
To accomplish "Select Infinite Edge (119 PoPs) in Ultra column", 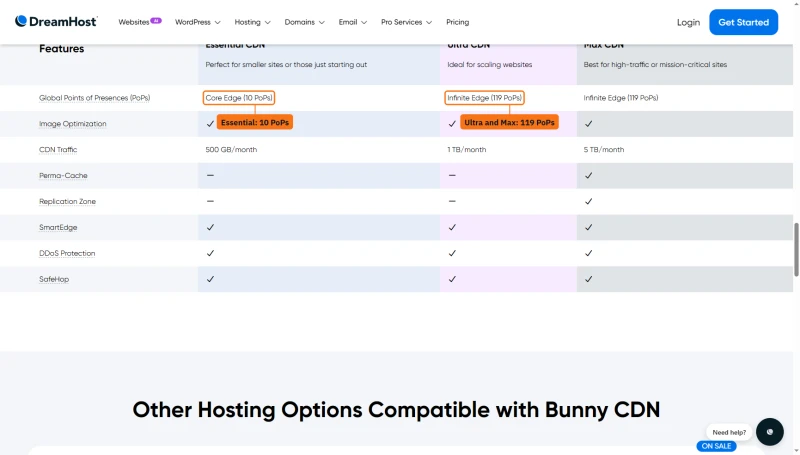I will pos(484,98).
